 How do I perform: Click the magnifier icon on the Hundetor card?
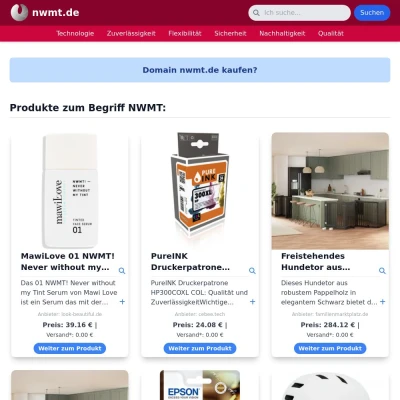click(x=382, y=271)
